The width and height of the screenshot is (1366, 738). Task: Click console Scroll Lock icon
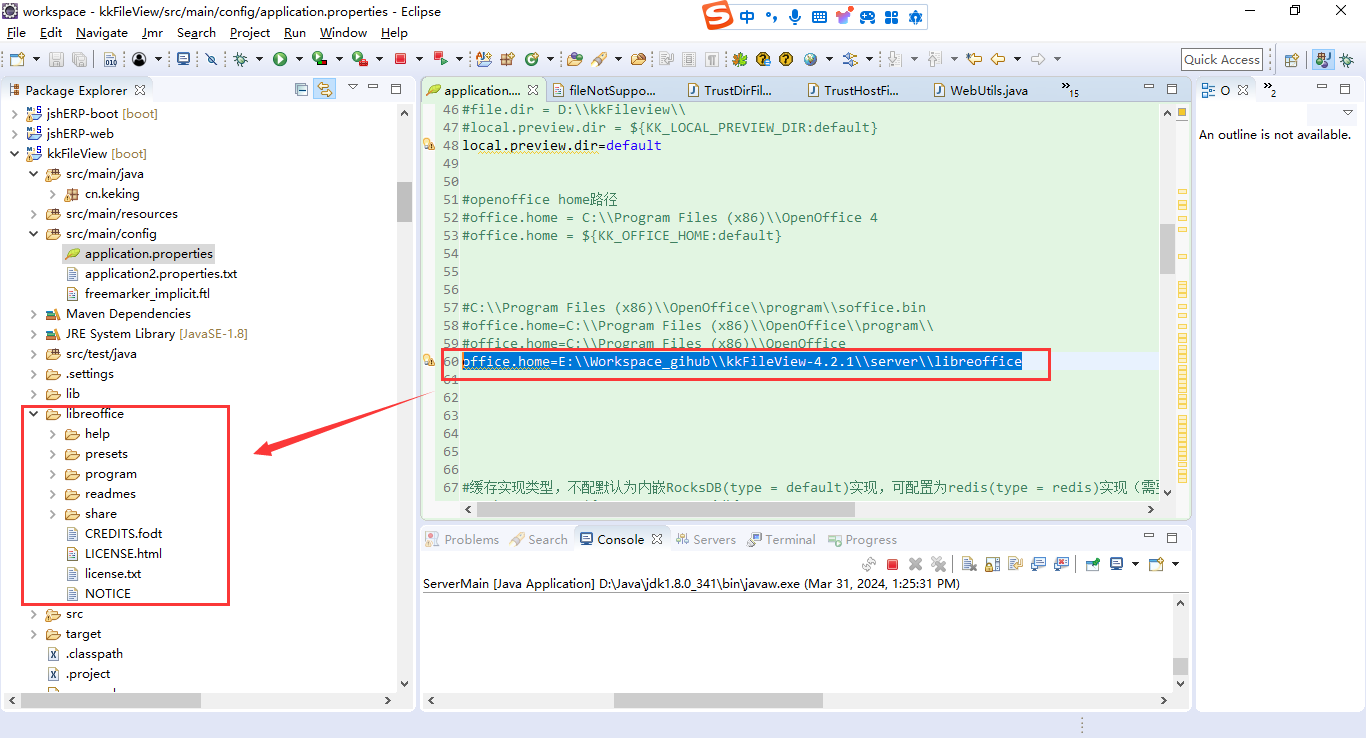coord(992,564)
